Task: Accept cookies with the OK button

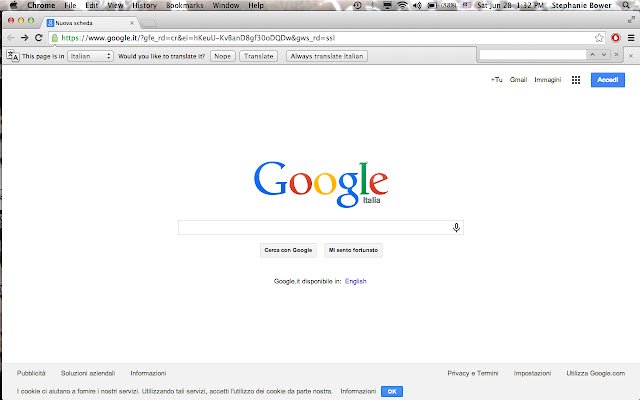Action: [x=392, y=391]
